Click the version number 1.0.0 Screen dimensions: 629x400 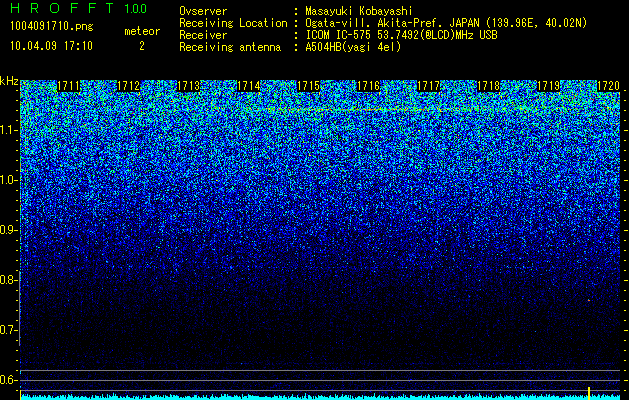click(136, 8)
